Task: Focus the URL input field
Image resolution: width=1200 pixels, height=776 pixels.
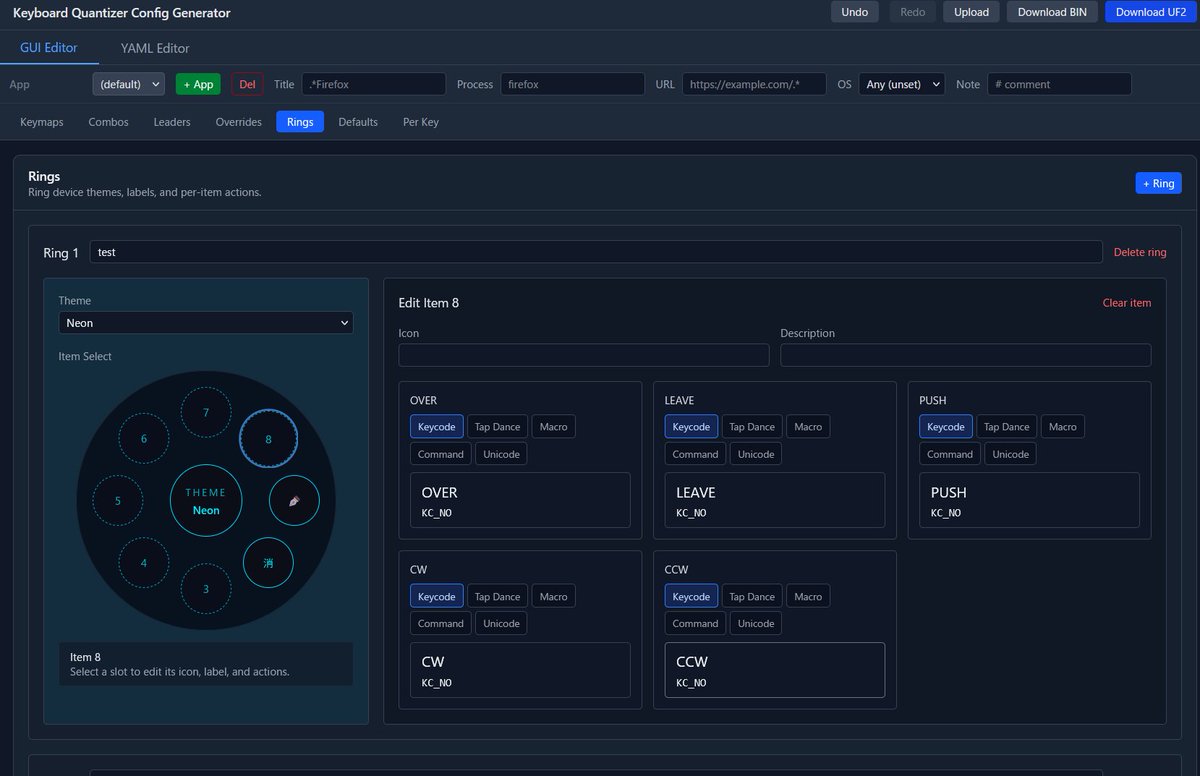Action: (755, 84)
